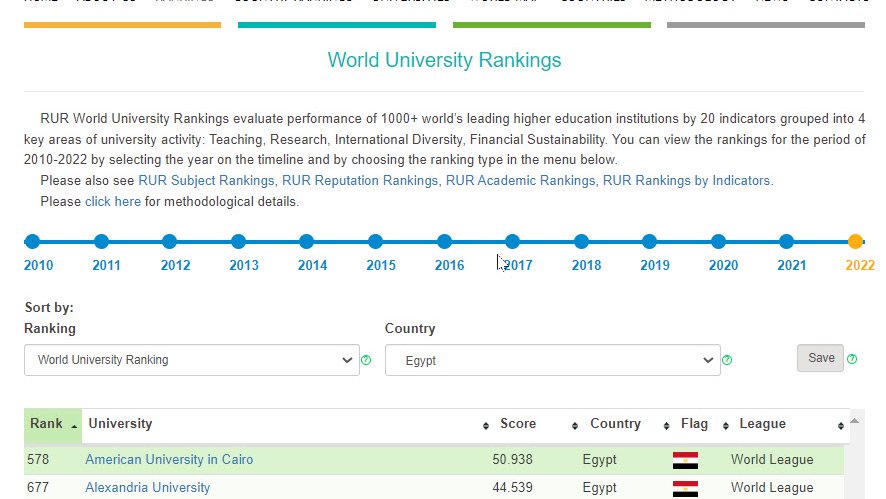Open RUR Reputation Rankings link
Viewport: 886px width, 499px height.
click(361, 181)
